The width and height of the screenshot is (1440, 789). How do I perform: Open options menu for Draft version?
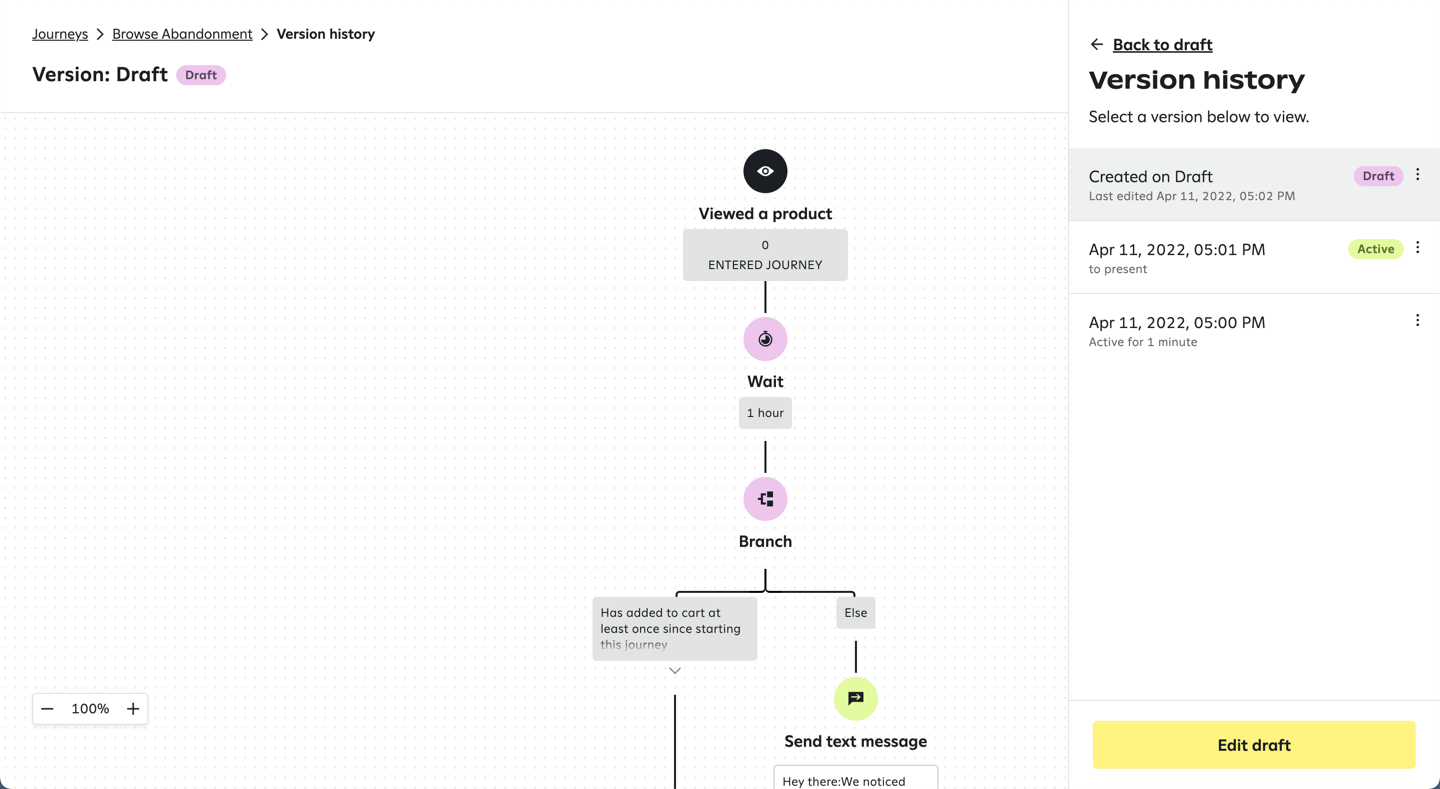[1417, 175]
